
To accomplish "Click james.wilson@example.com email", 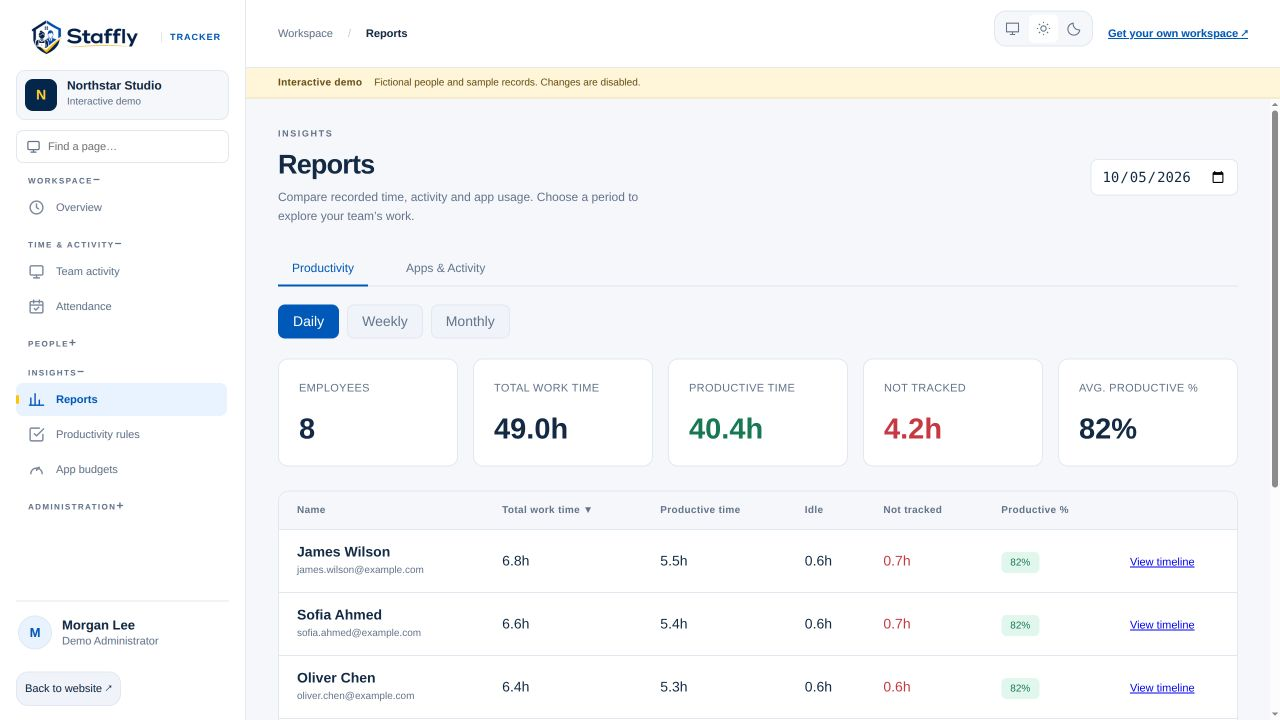I will pos(360,570).
